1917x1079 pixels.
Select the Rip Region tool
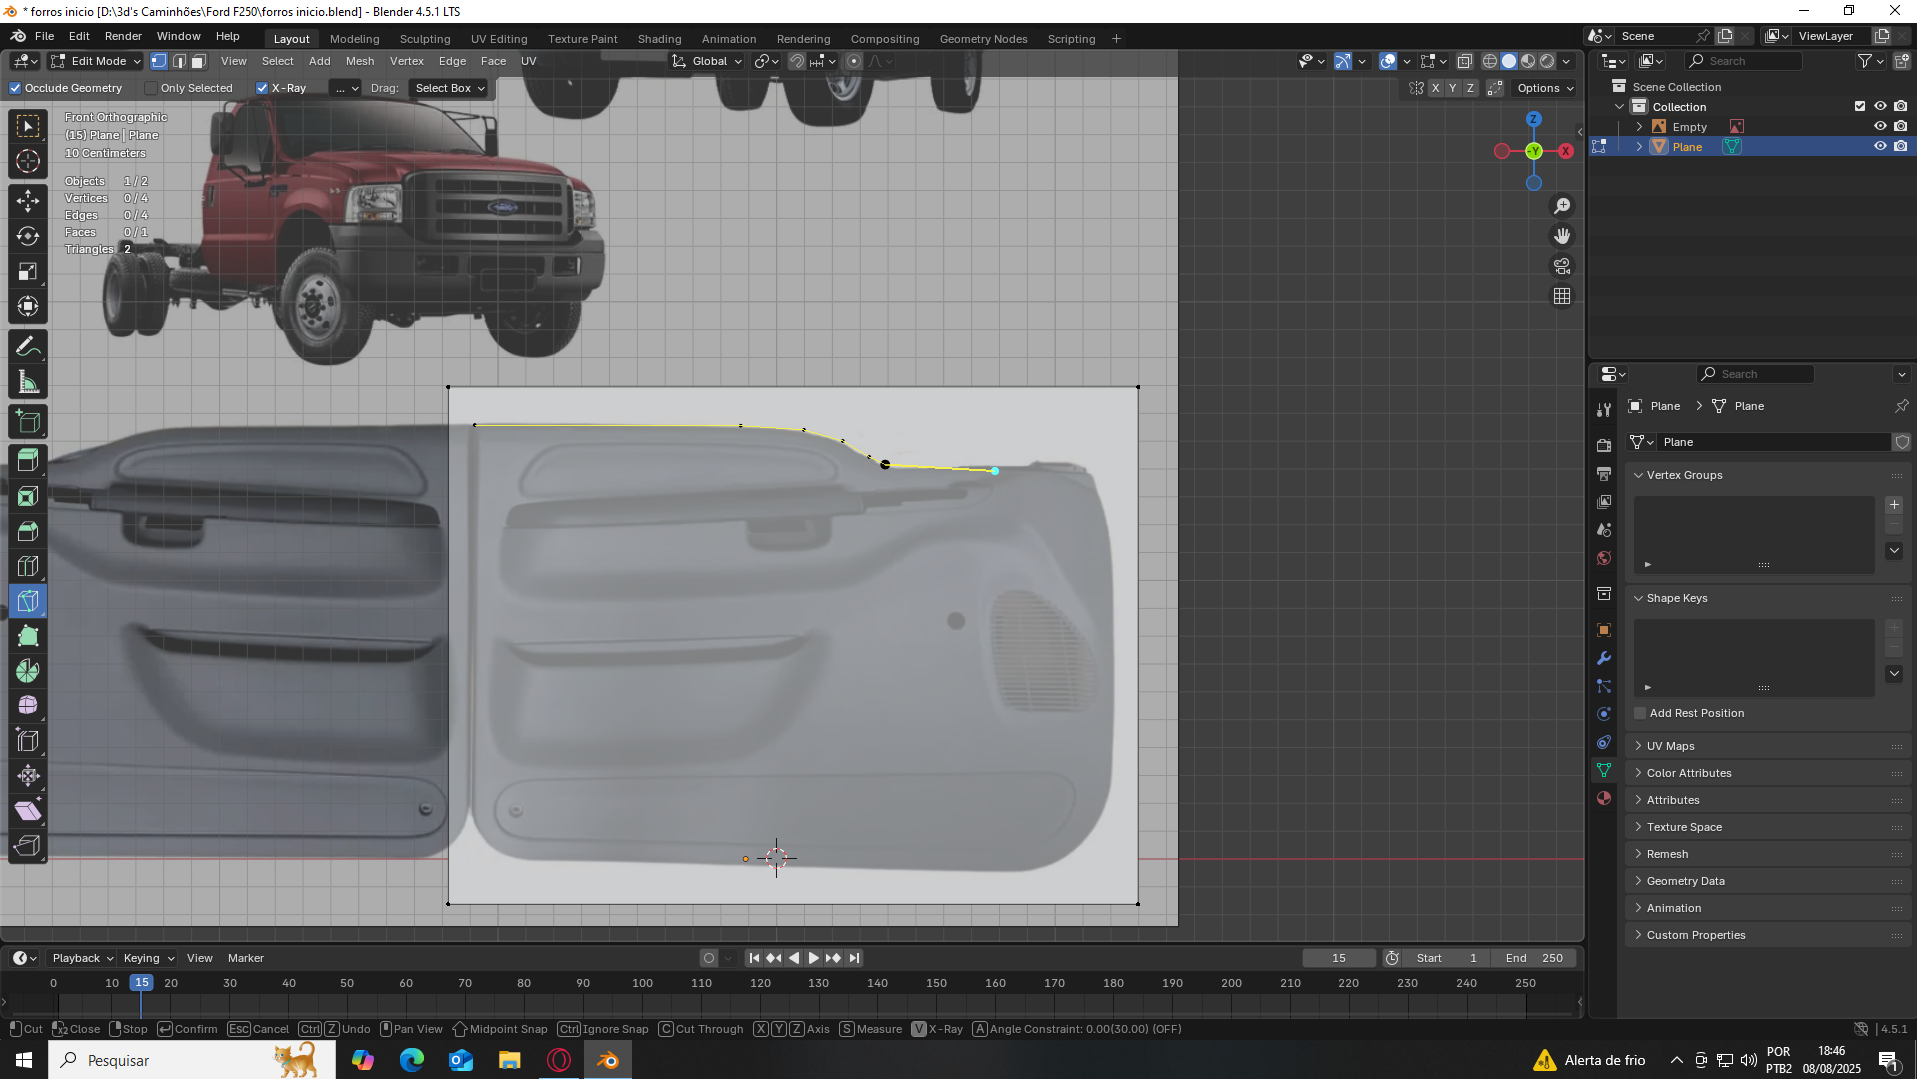click(x=28, y=846)
